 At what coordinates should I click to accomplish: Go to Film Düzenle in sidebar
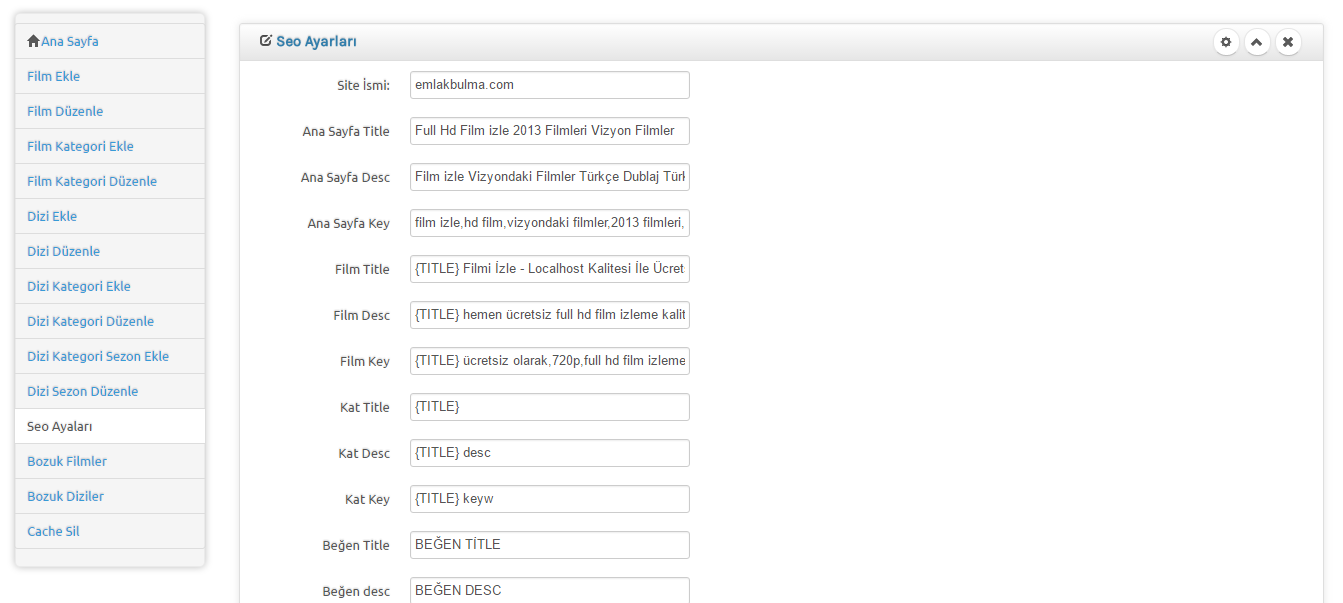(110, 111)
